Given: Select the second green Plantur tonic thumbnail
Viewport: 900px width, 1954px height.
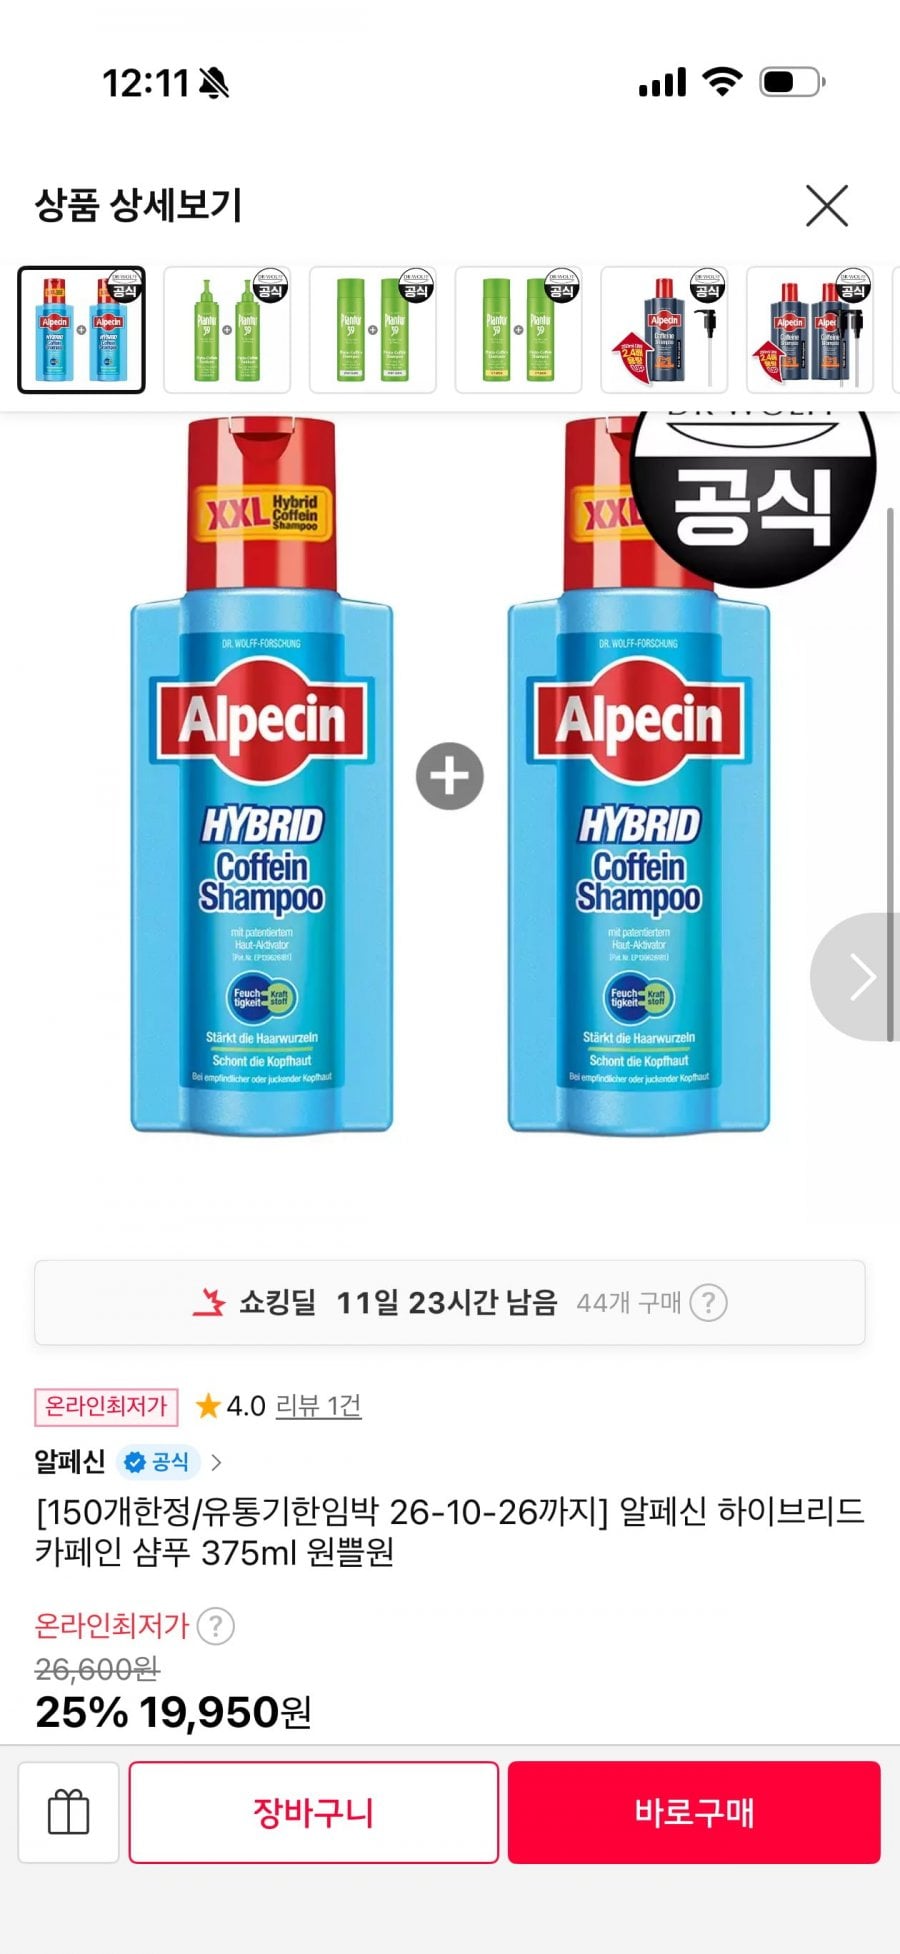Looking at the screenshot, I should tap(227, 330).
